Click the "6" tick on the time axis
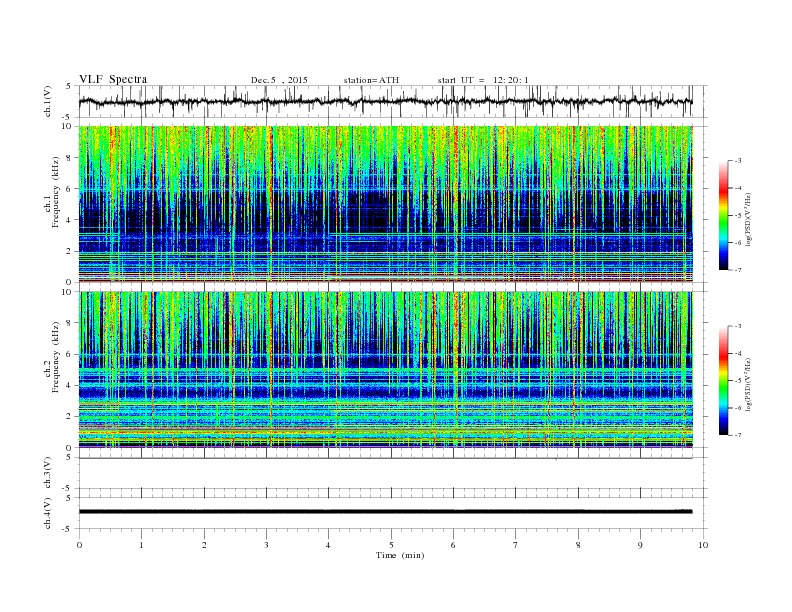The height and width of the screenshot is (612, 792). (x=453, y=545)
